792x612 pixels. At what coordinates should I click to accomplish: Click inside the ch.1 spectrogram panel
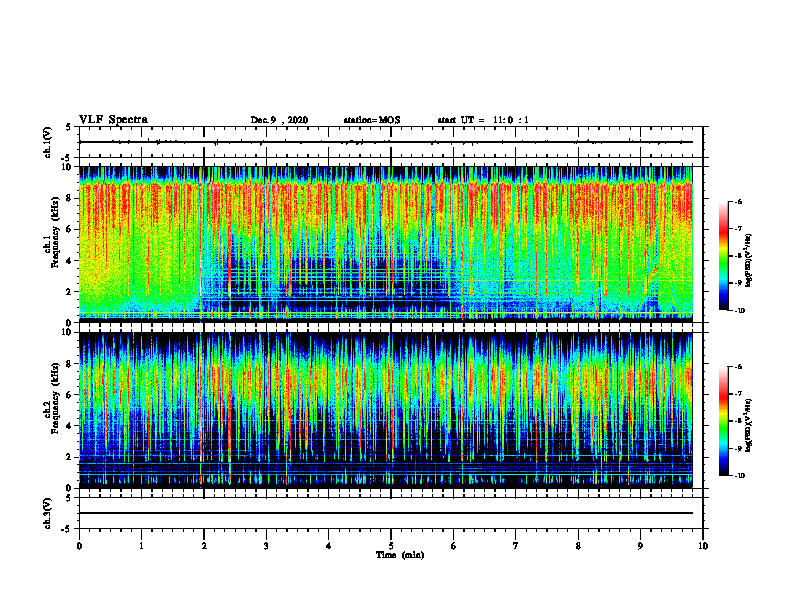point(386,244)
